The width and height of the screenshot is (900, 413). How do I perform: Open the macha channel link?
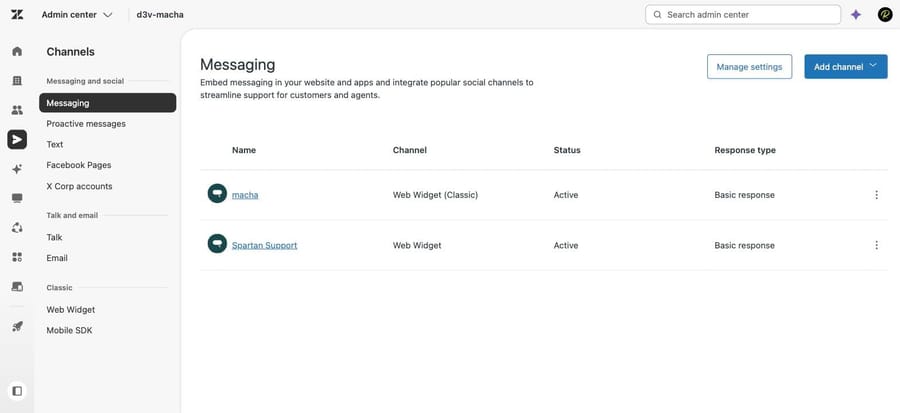pos(245,195)
